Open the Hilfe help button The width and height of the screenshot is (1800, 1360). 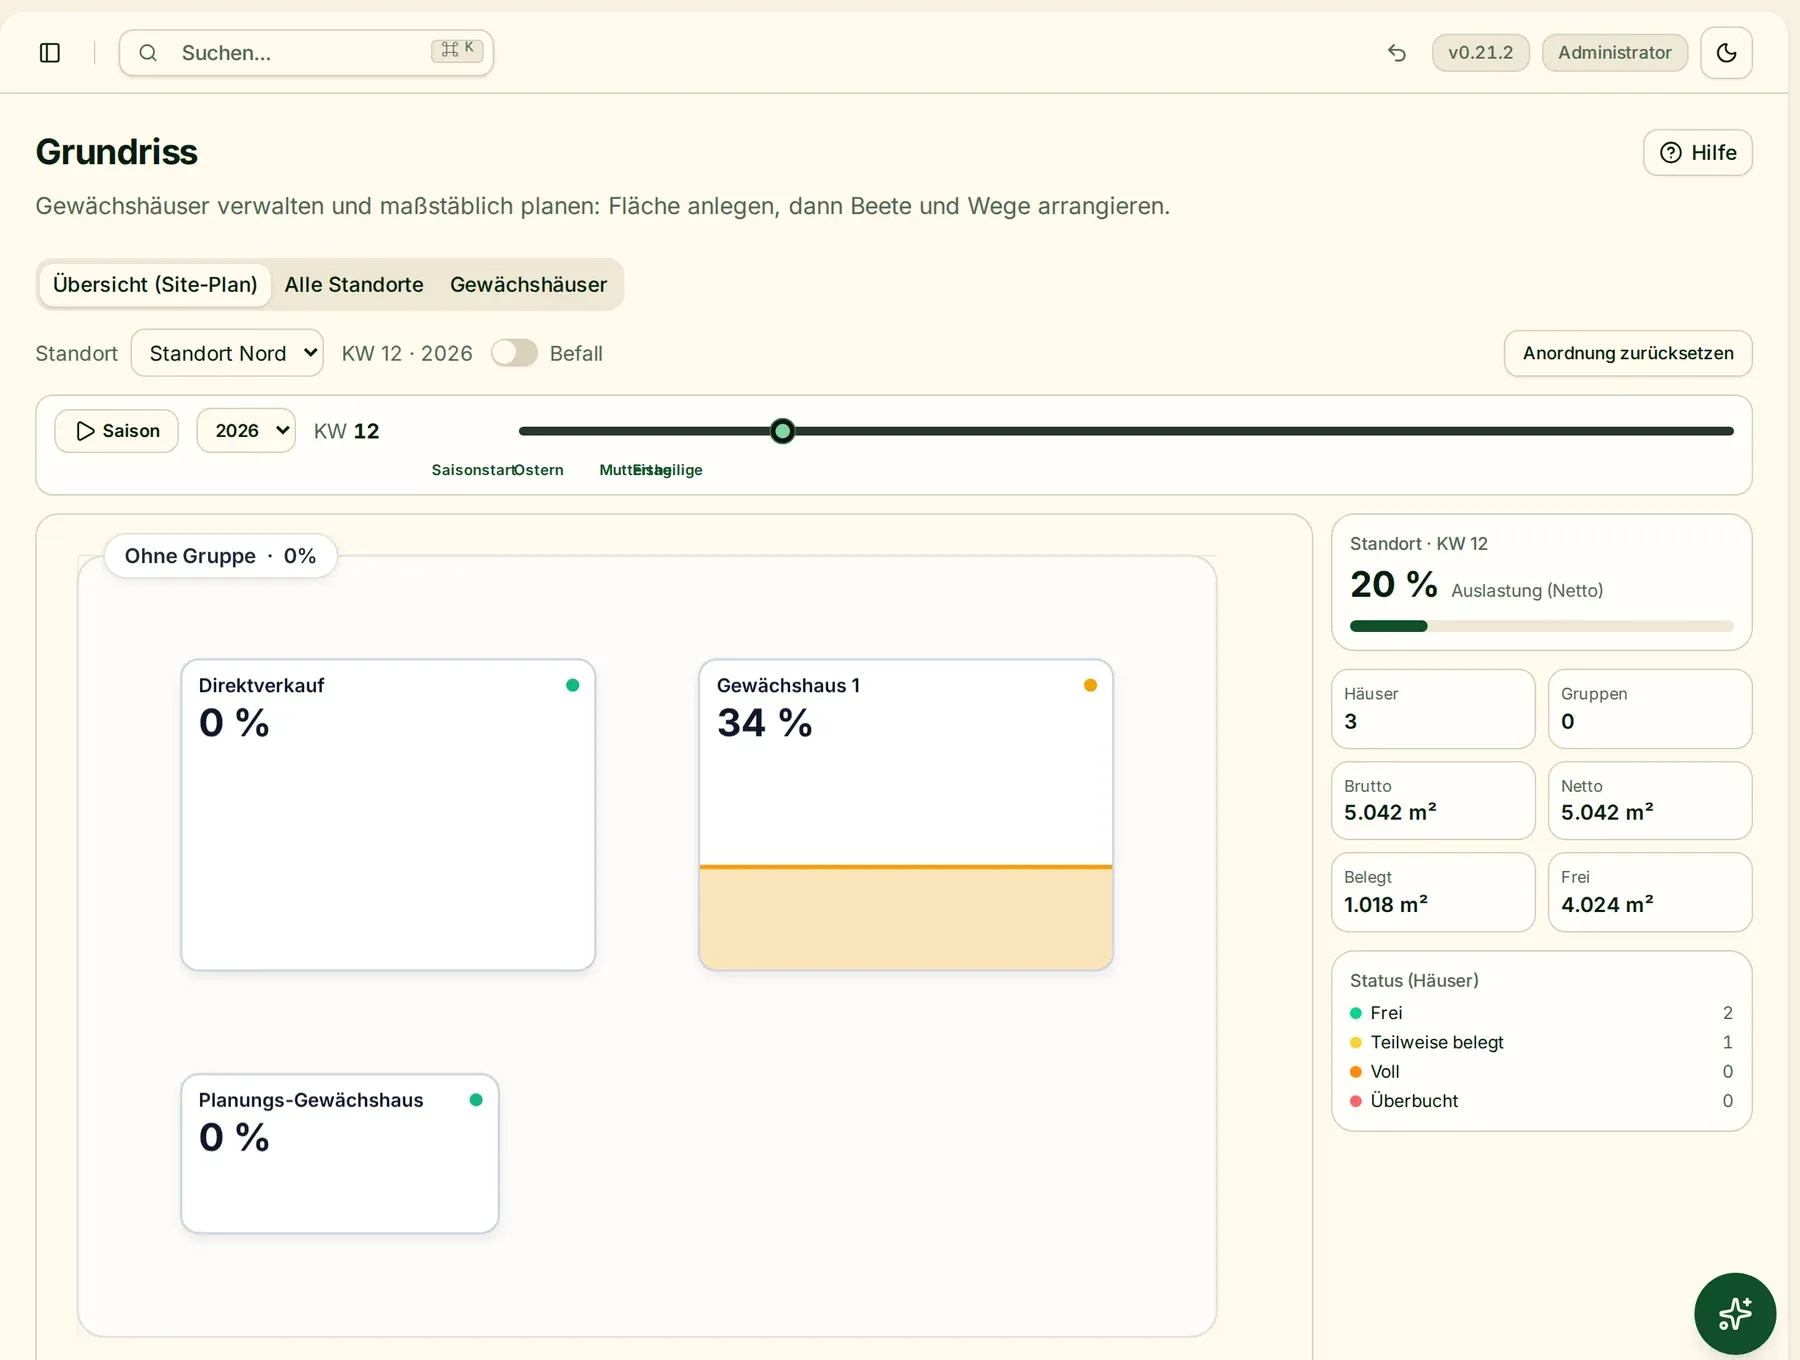point(1698,153)
